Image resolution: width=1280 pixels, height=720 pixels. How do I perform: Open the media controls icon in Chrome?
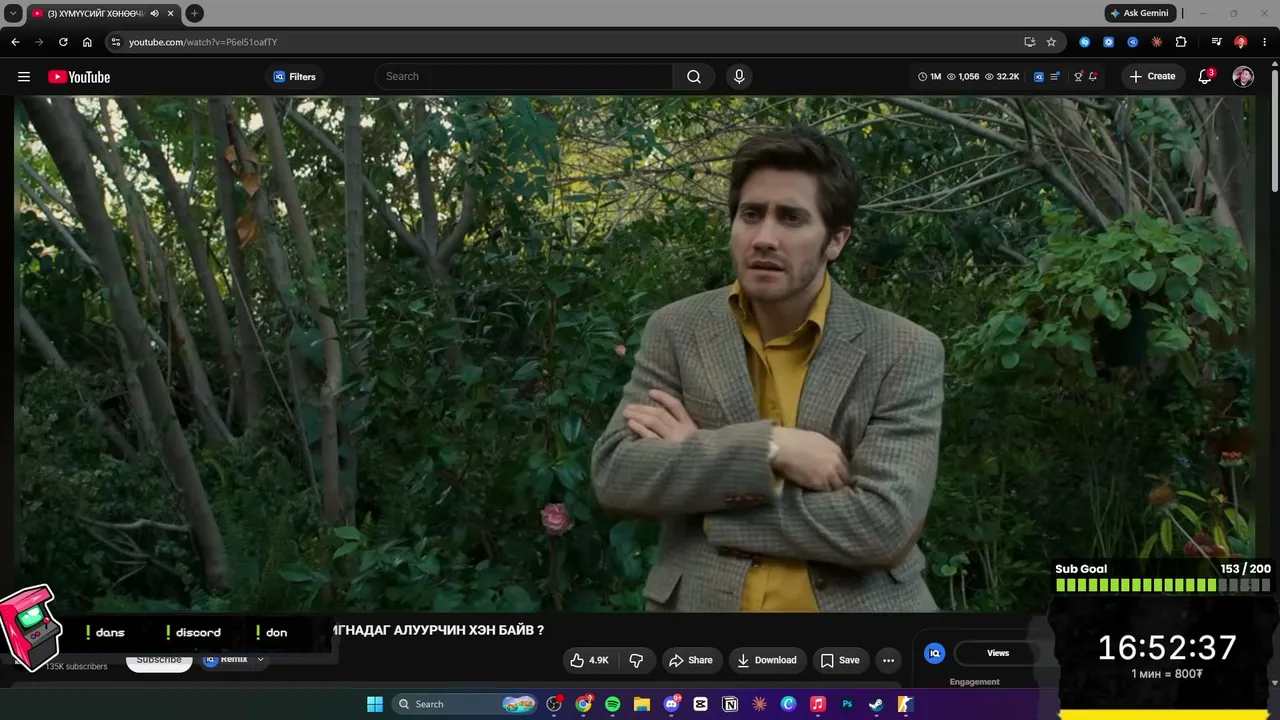pyautogui.click(x=1216, y=42)
